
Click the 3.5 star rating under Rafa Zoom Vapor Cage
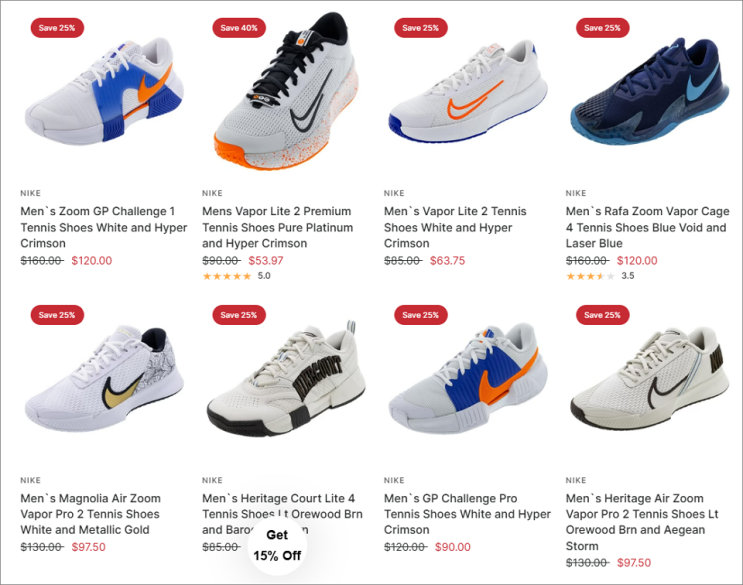(x=600, y=276)
